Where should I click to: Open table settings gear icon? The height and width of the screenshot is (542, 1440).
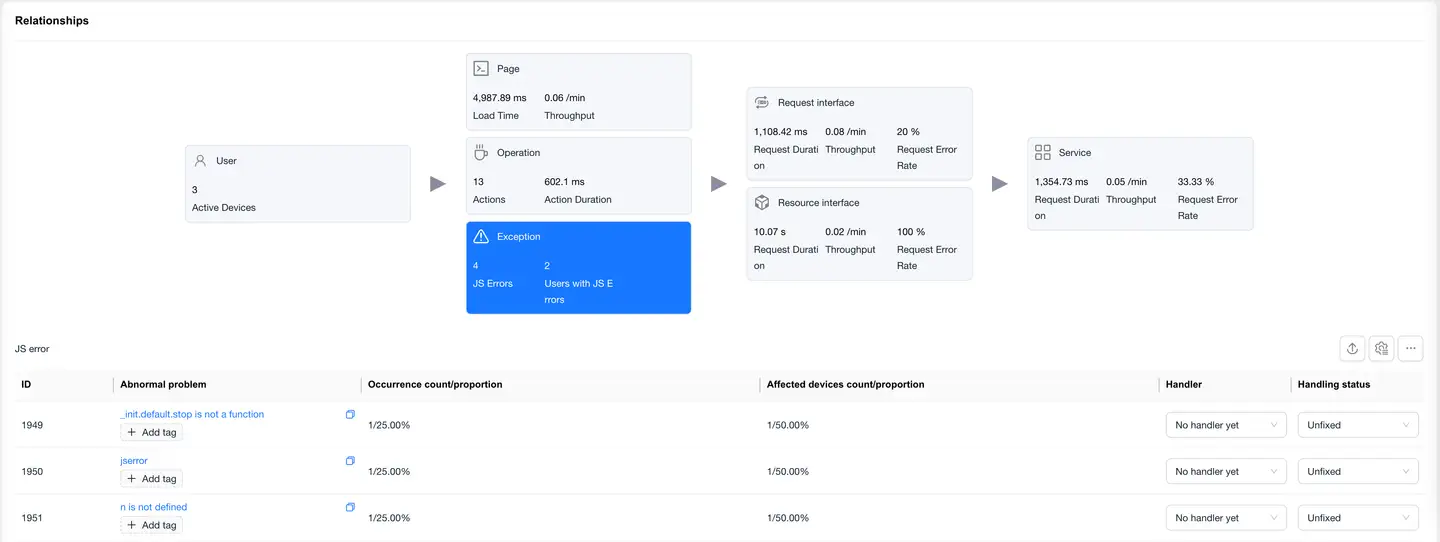[x=1381, y=348]
